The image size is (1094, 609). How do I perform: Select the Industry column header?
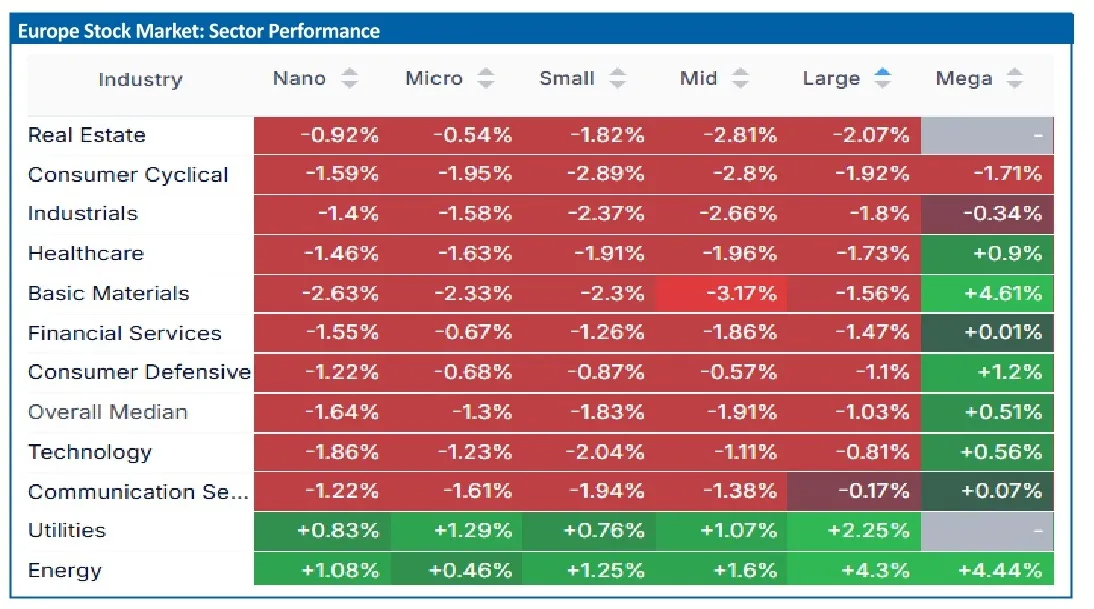point(140,80)
